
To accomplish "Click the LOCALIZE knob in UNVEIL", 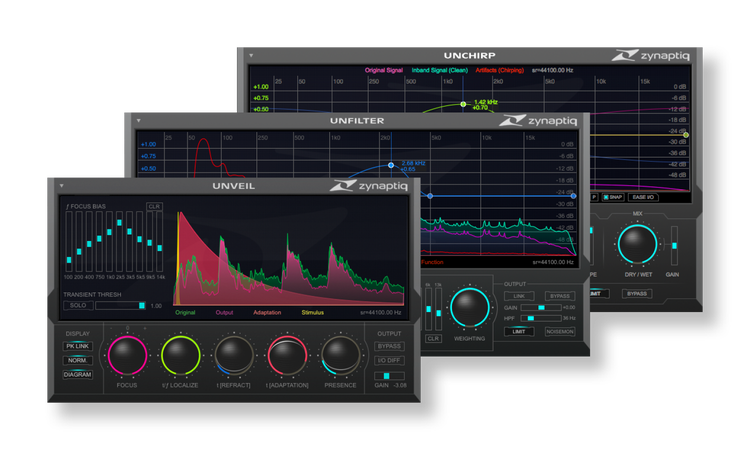I will [180, 355].
